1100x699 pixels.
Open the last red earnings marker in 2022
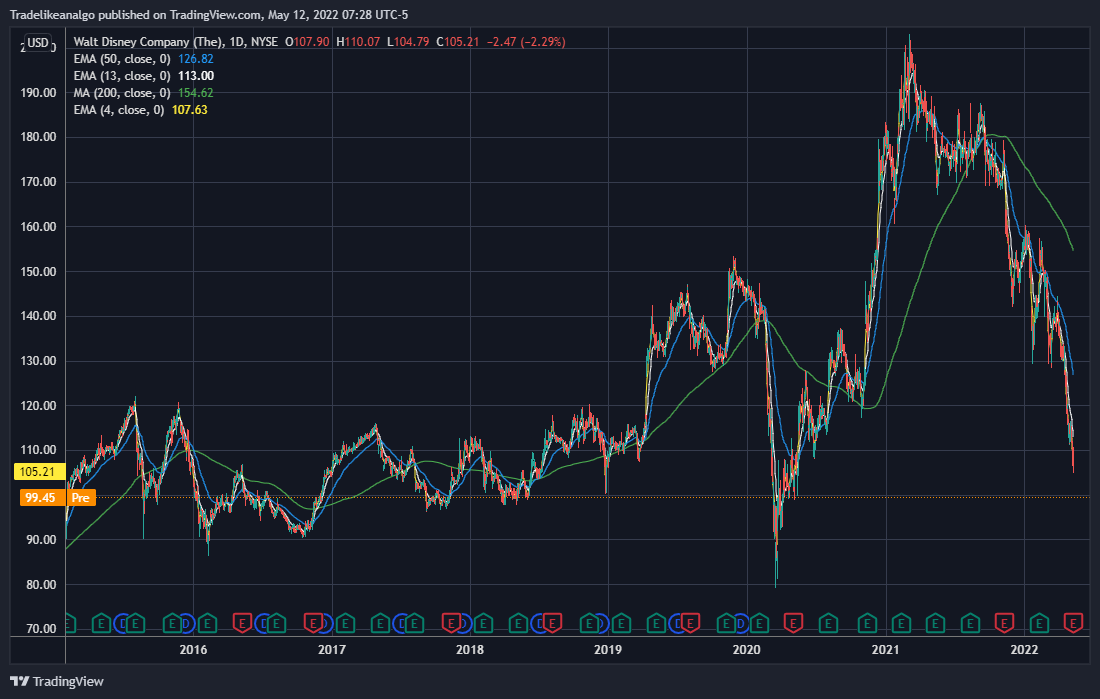click(x=1073, y=623)
